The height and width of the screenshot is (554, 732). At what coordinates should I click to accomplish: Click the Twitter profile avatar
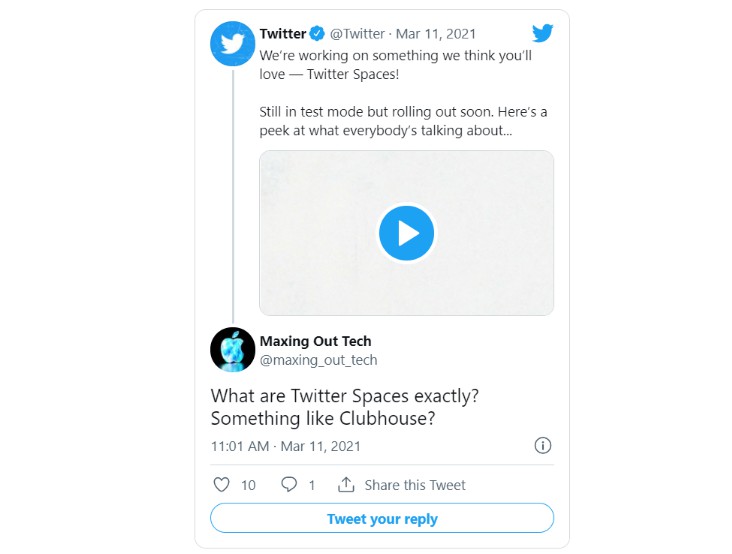click(x=233, y=44)
